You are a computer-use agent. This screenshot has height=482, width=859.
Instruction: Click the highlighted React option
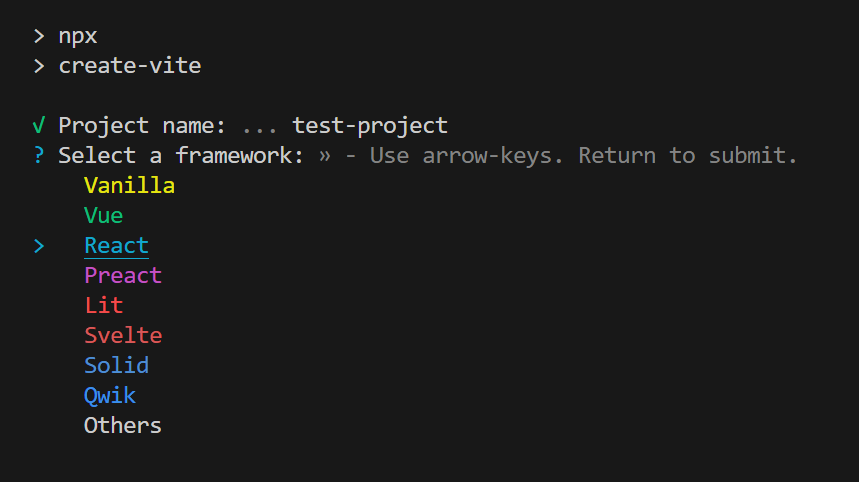click(x=116, y=246)
